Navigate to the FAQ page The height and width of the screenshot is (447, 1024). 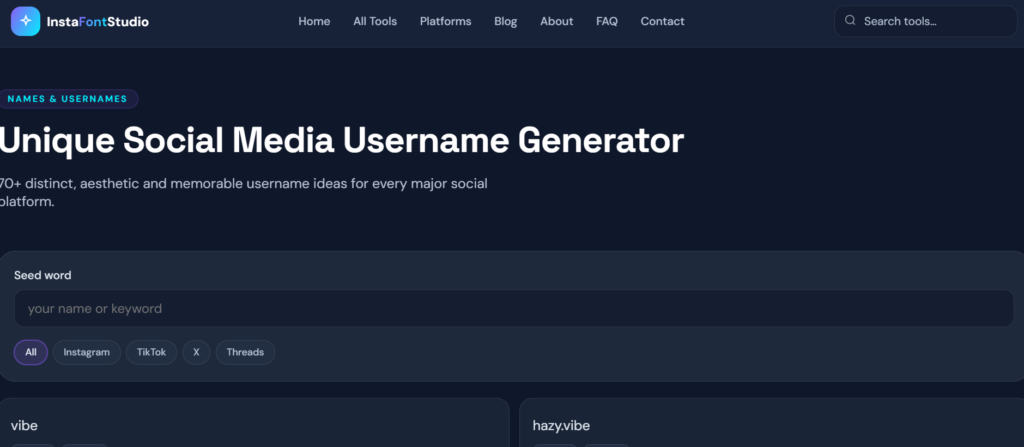pos(607,22)
